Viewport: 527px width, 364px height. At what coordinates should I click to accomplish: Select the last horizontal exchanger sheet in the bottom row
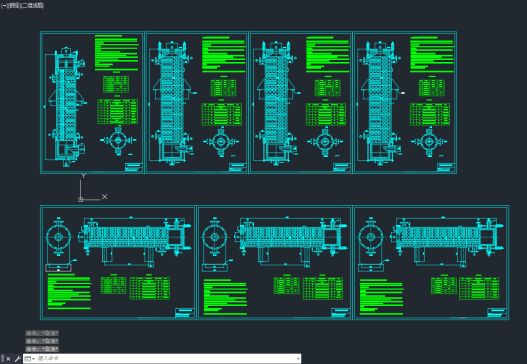431,262
